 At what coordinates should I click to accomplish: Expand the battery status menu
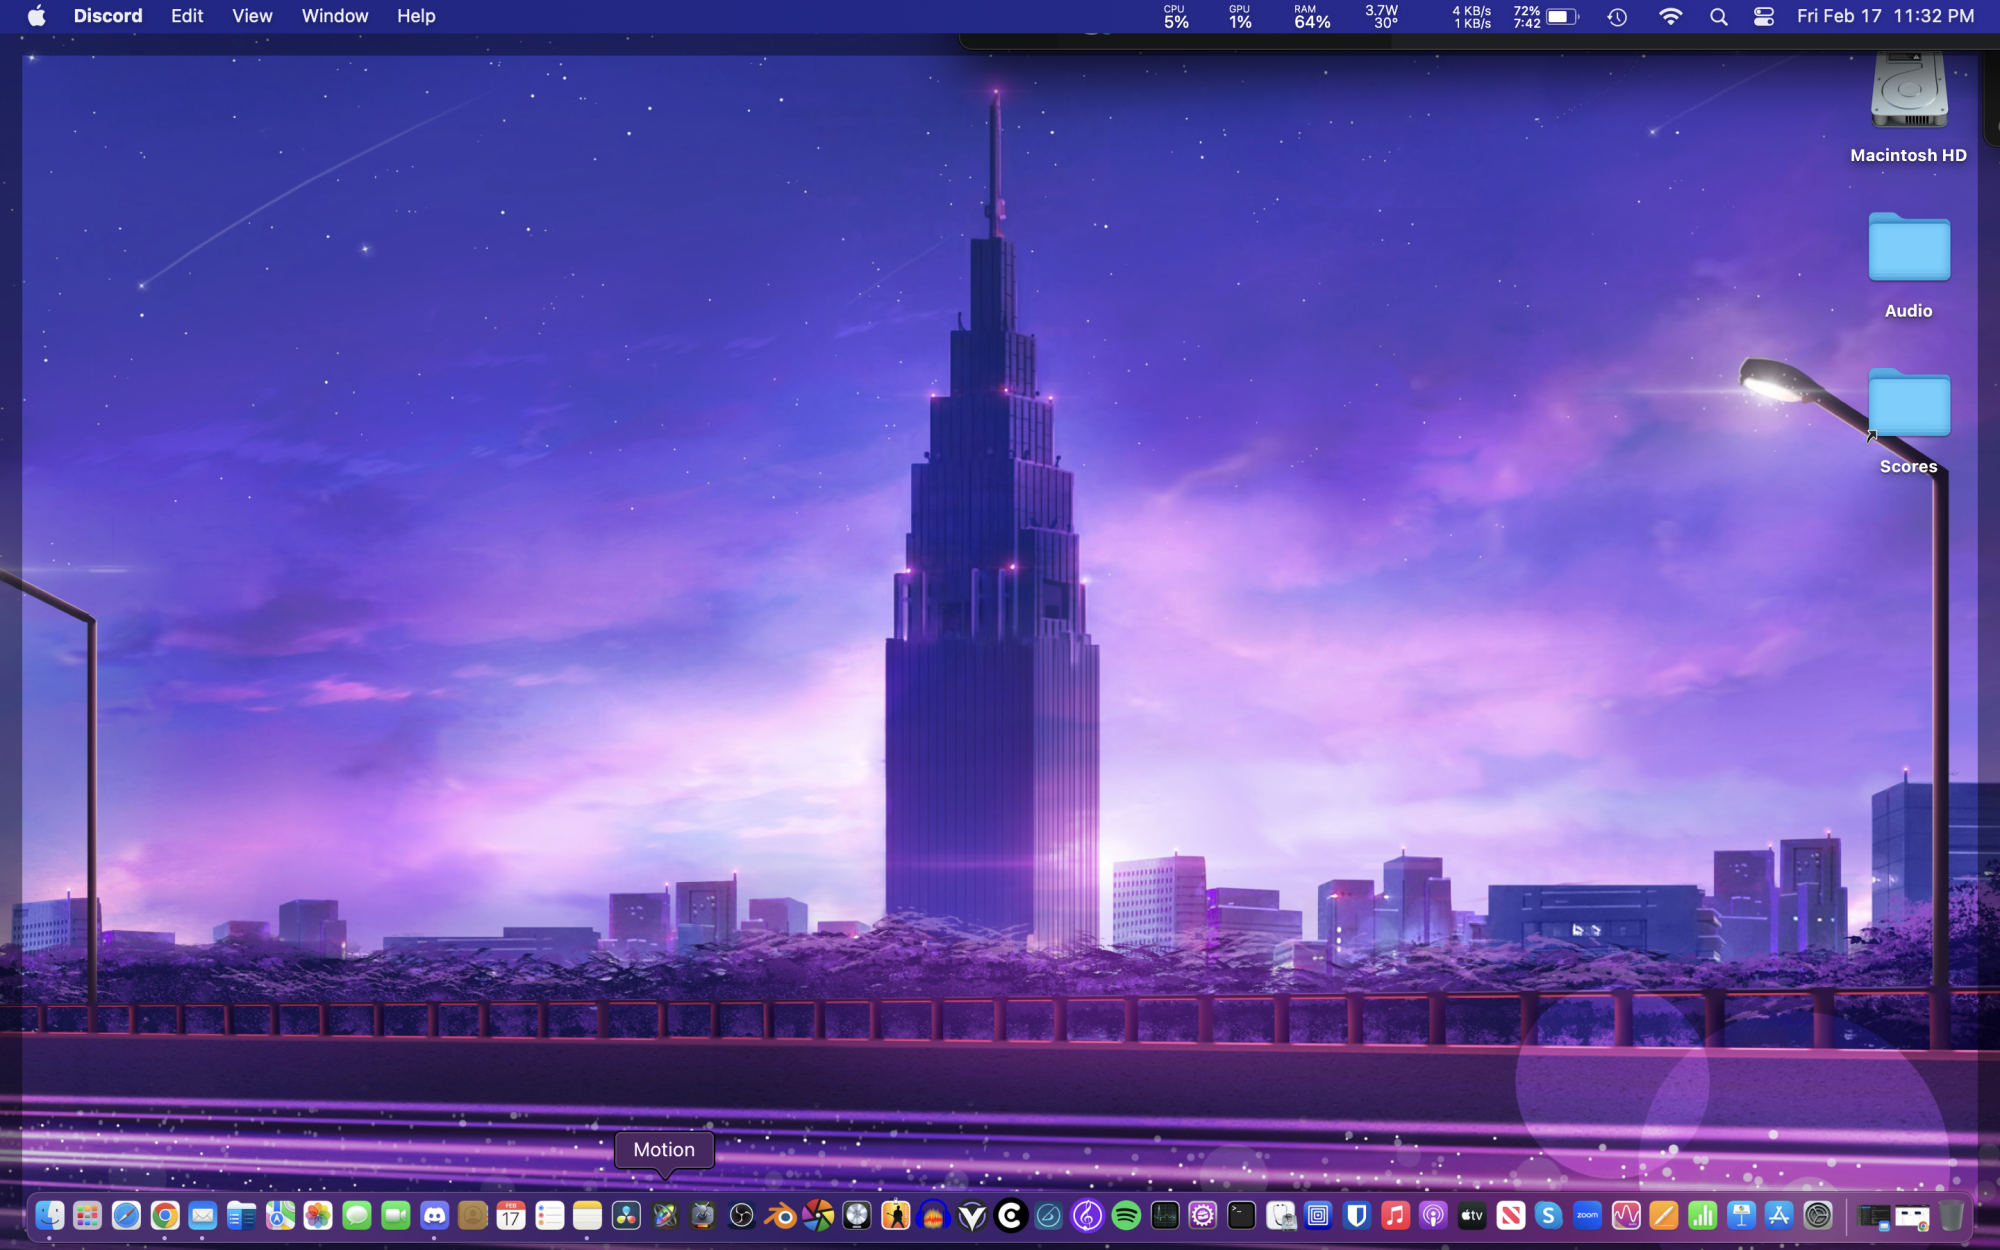(1561, 16)
